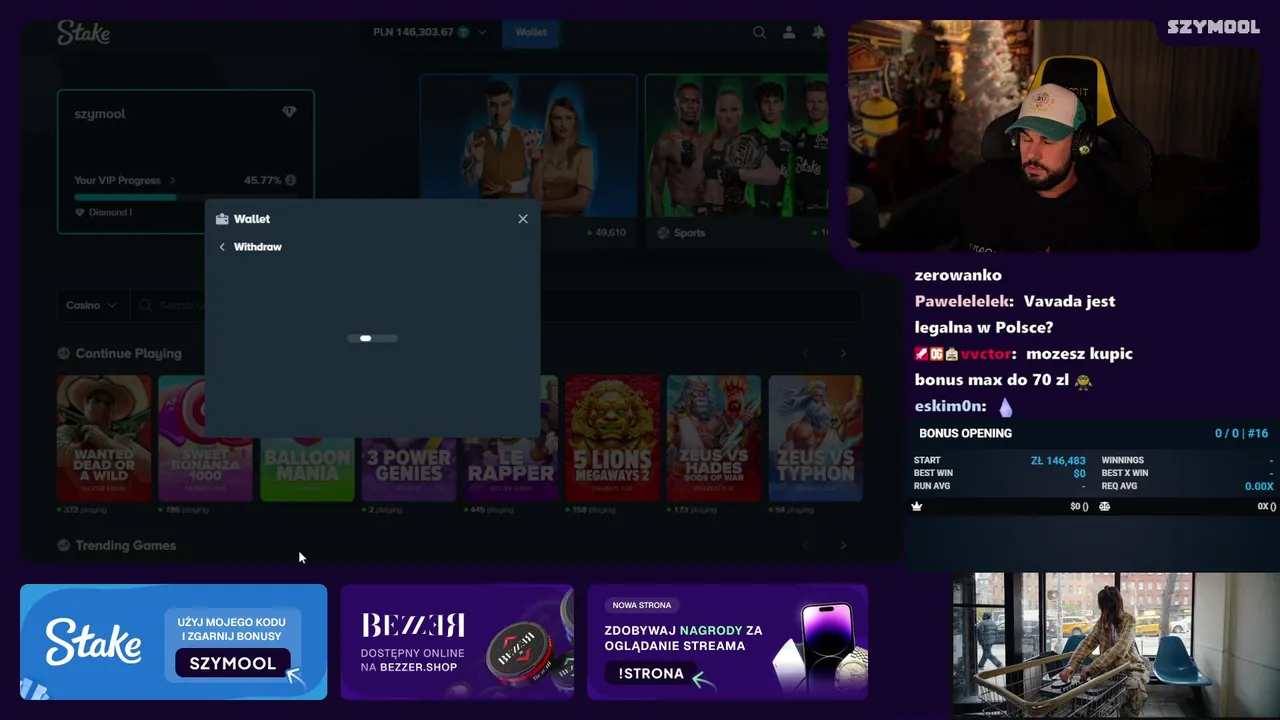
Task: Click chat username vvctor
Action: tap(988, 354)
